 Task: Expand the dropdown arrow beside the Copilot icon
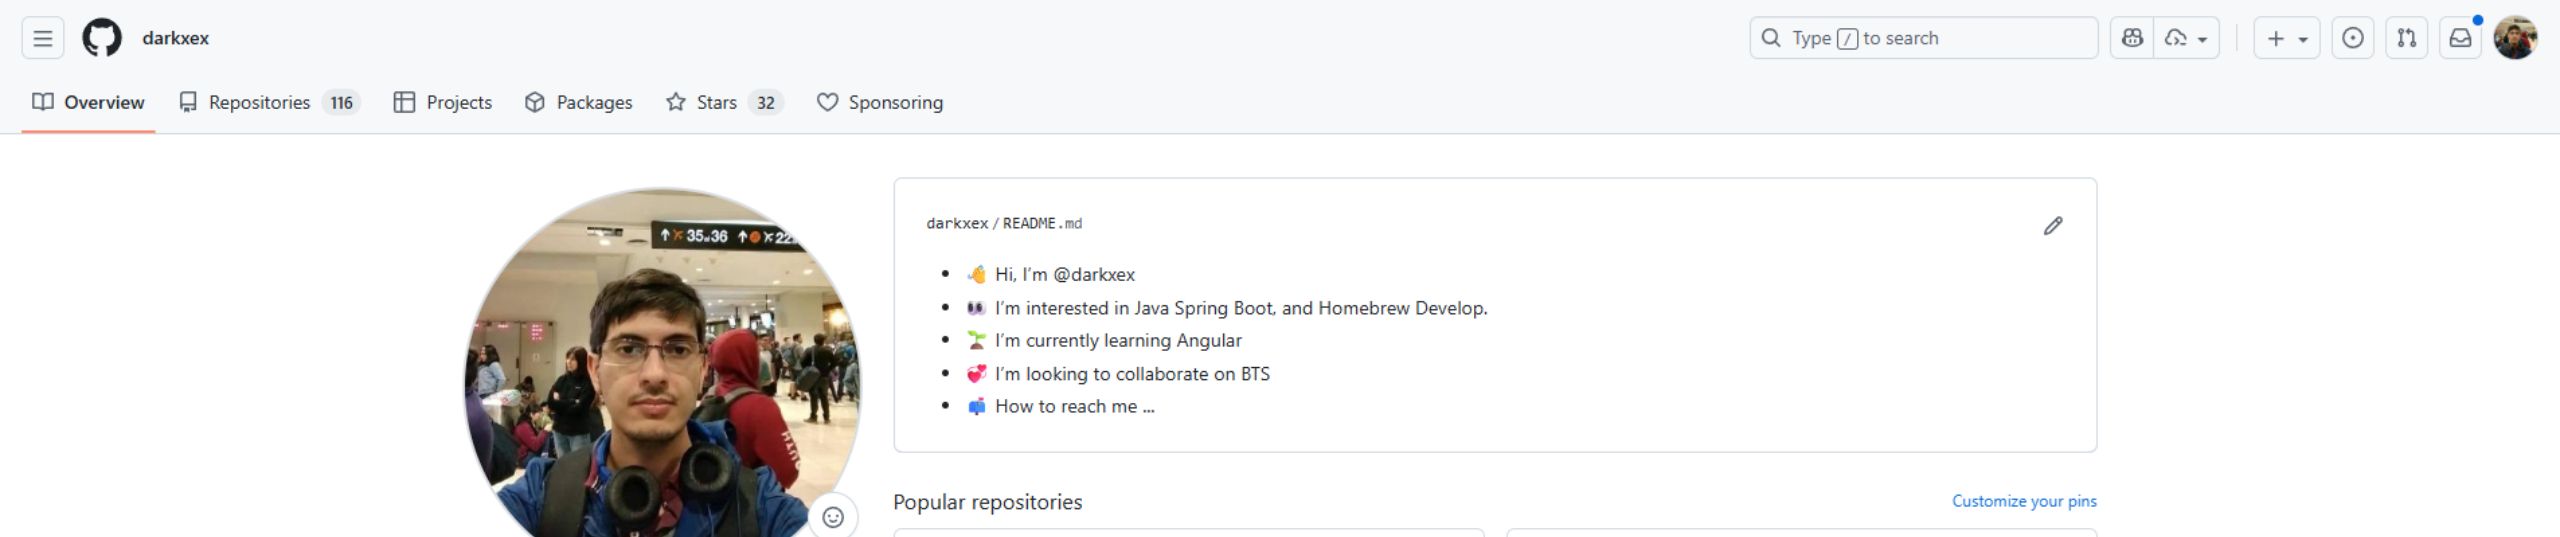(2187, 38)
